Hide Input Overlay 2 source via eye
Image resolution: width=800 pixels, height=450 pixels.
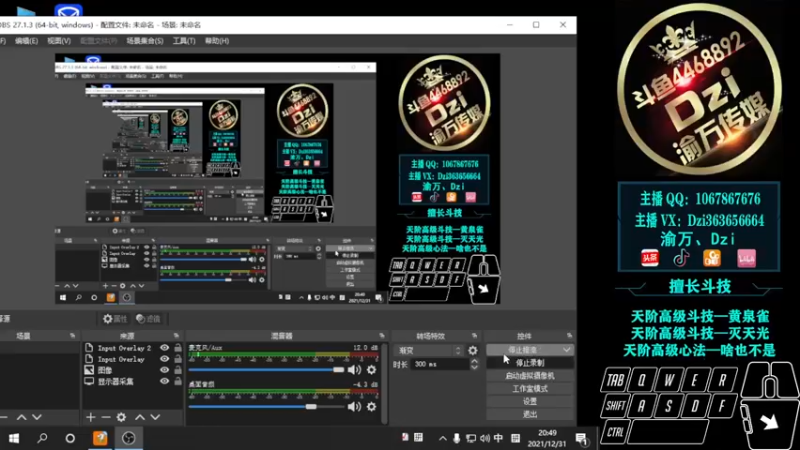tap(164, 348)
